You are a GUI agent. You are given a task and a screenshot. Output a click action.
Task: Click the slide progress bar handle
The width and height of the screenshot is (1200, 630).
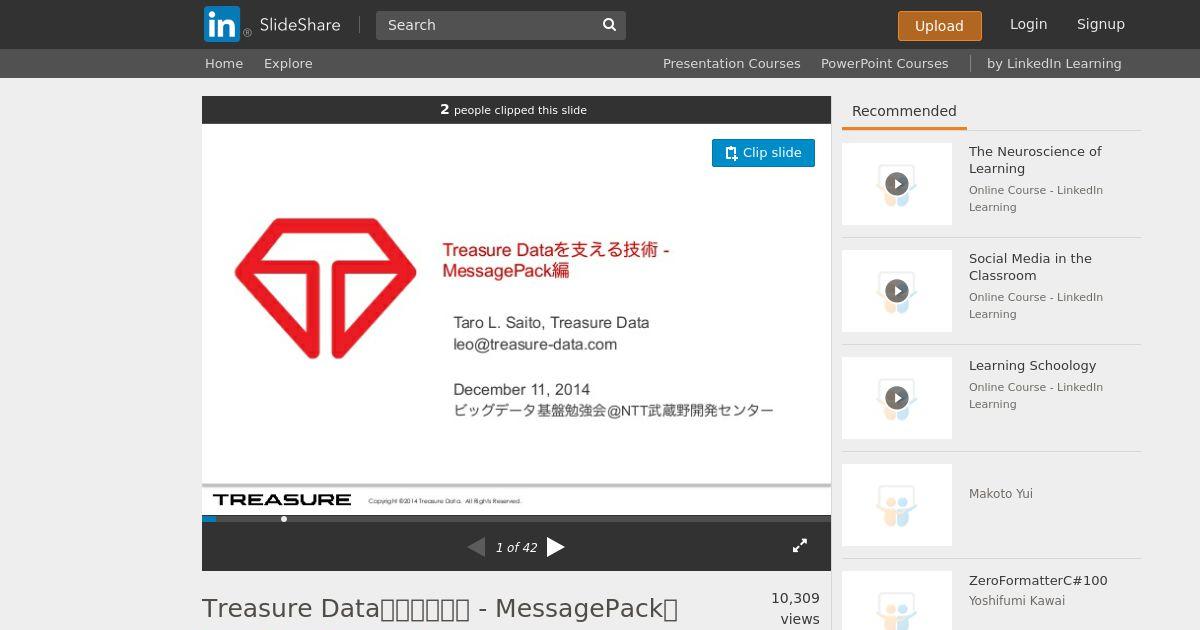(x=284, y=519)
